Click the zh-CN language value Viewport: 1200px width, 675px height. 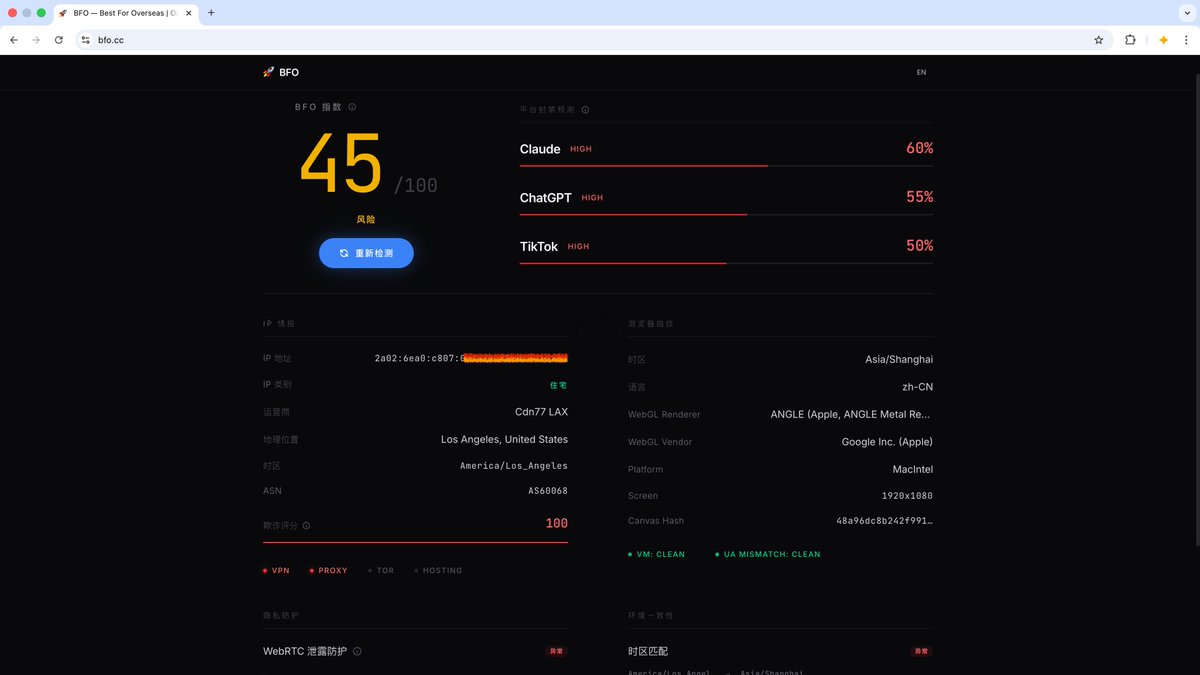pyautogui.click(x=917, y=386)
